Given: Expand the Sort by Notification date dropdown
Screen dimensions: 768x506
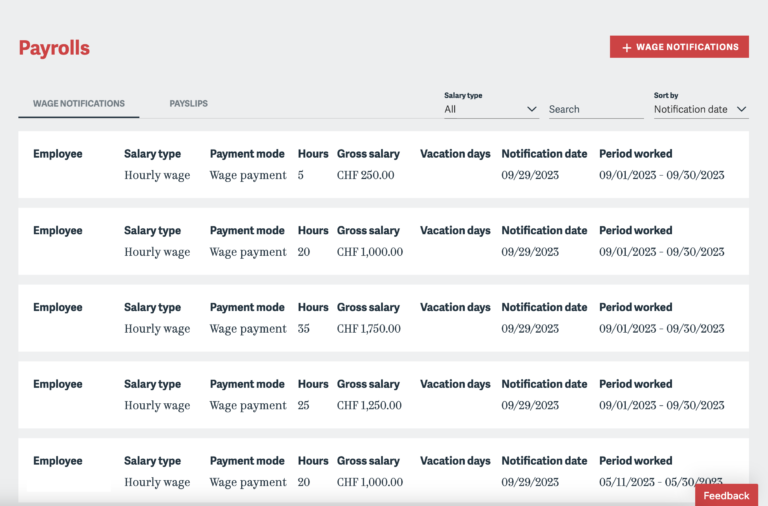Looking at the screenshot, I should pos(699,109).
